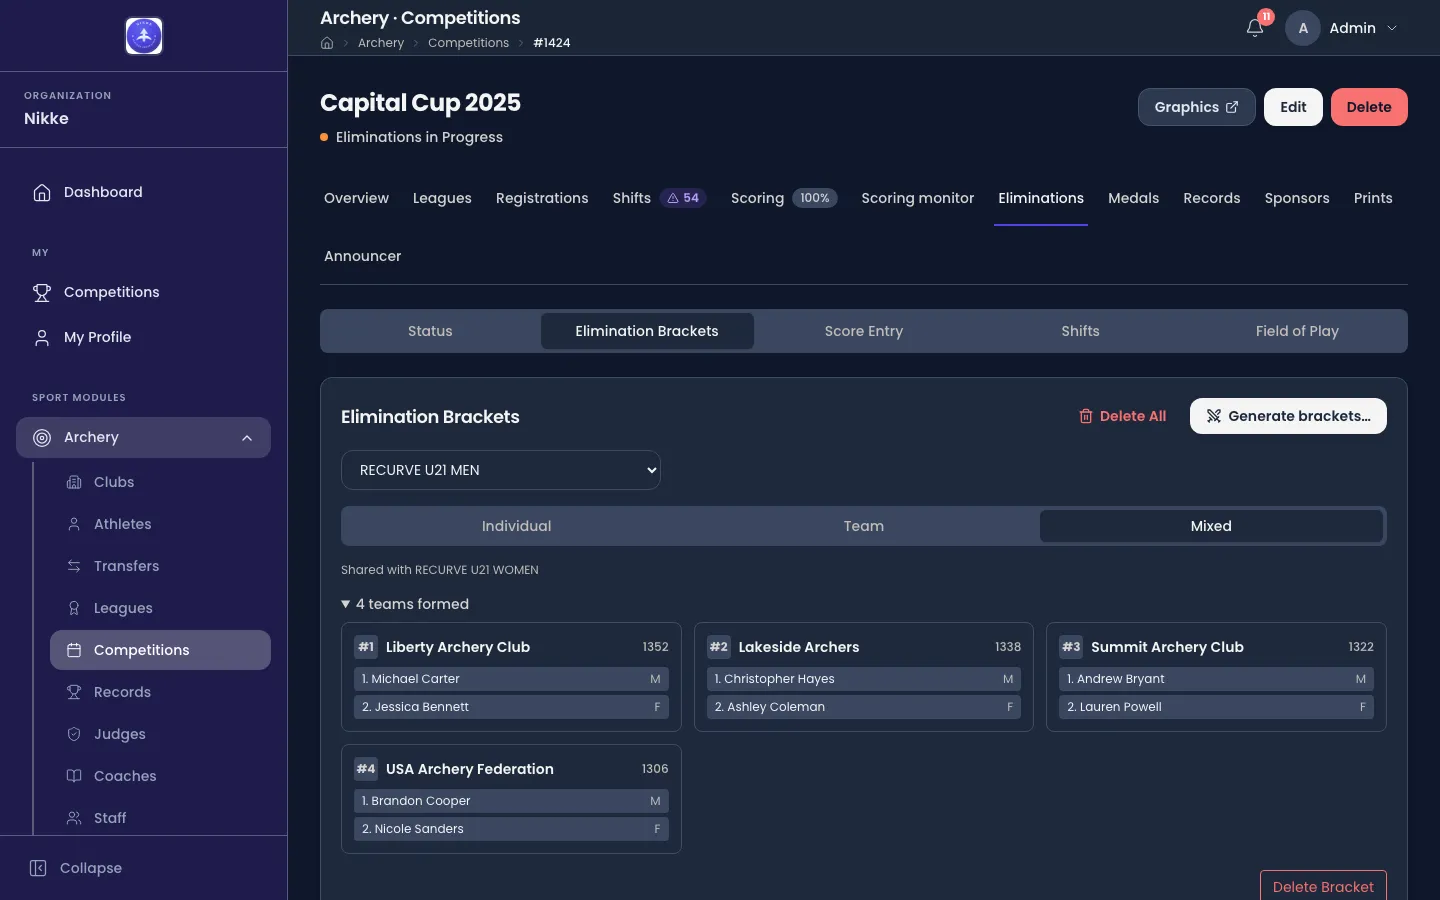Click the app logo in sidebar
Screen dimensions: 1440x900
click(144, 36)
